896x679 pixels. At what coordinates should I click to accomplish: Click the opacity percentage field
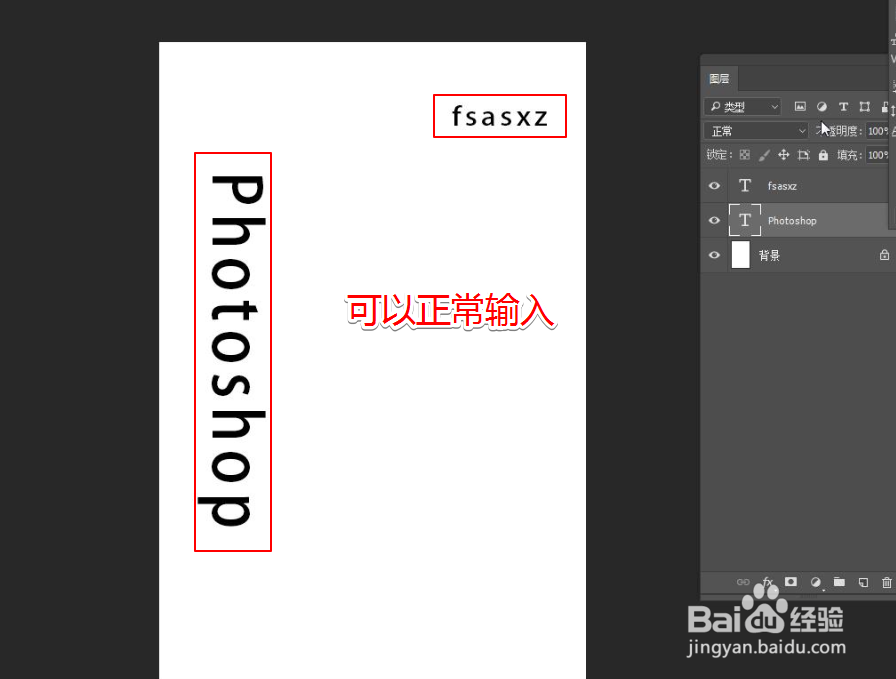click(x=878, y=131)
